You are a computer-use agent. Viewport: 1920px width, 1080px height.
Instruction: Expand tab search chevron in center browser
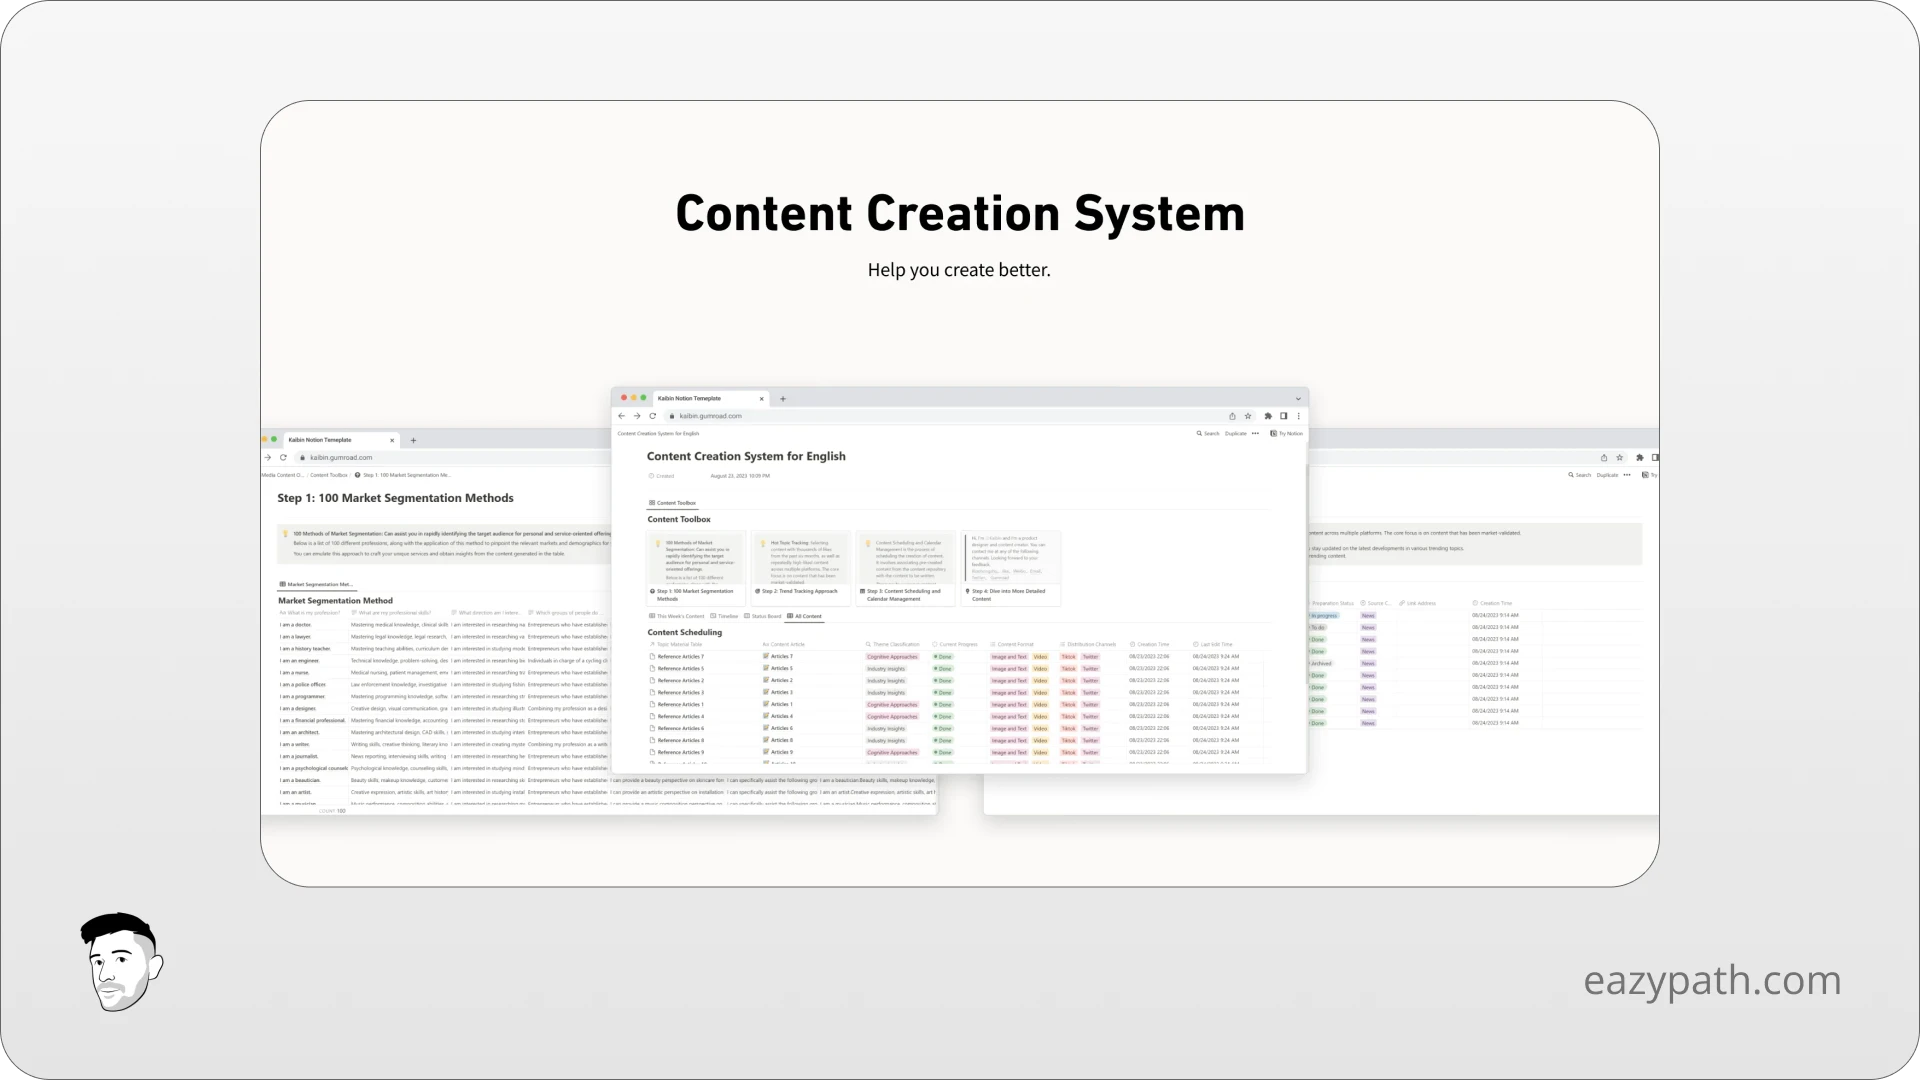click(x=1298, y=398)
